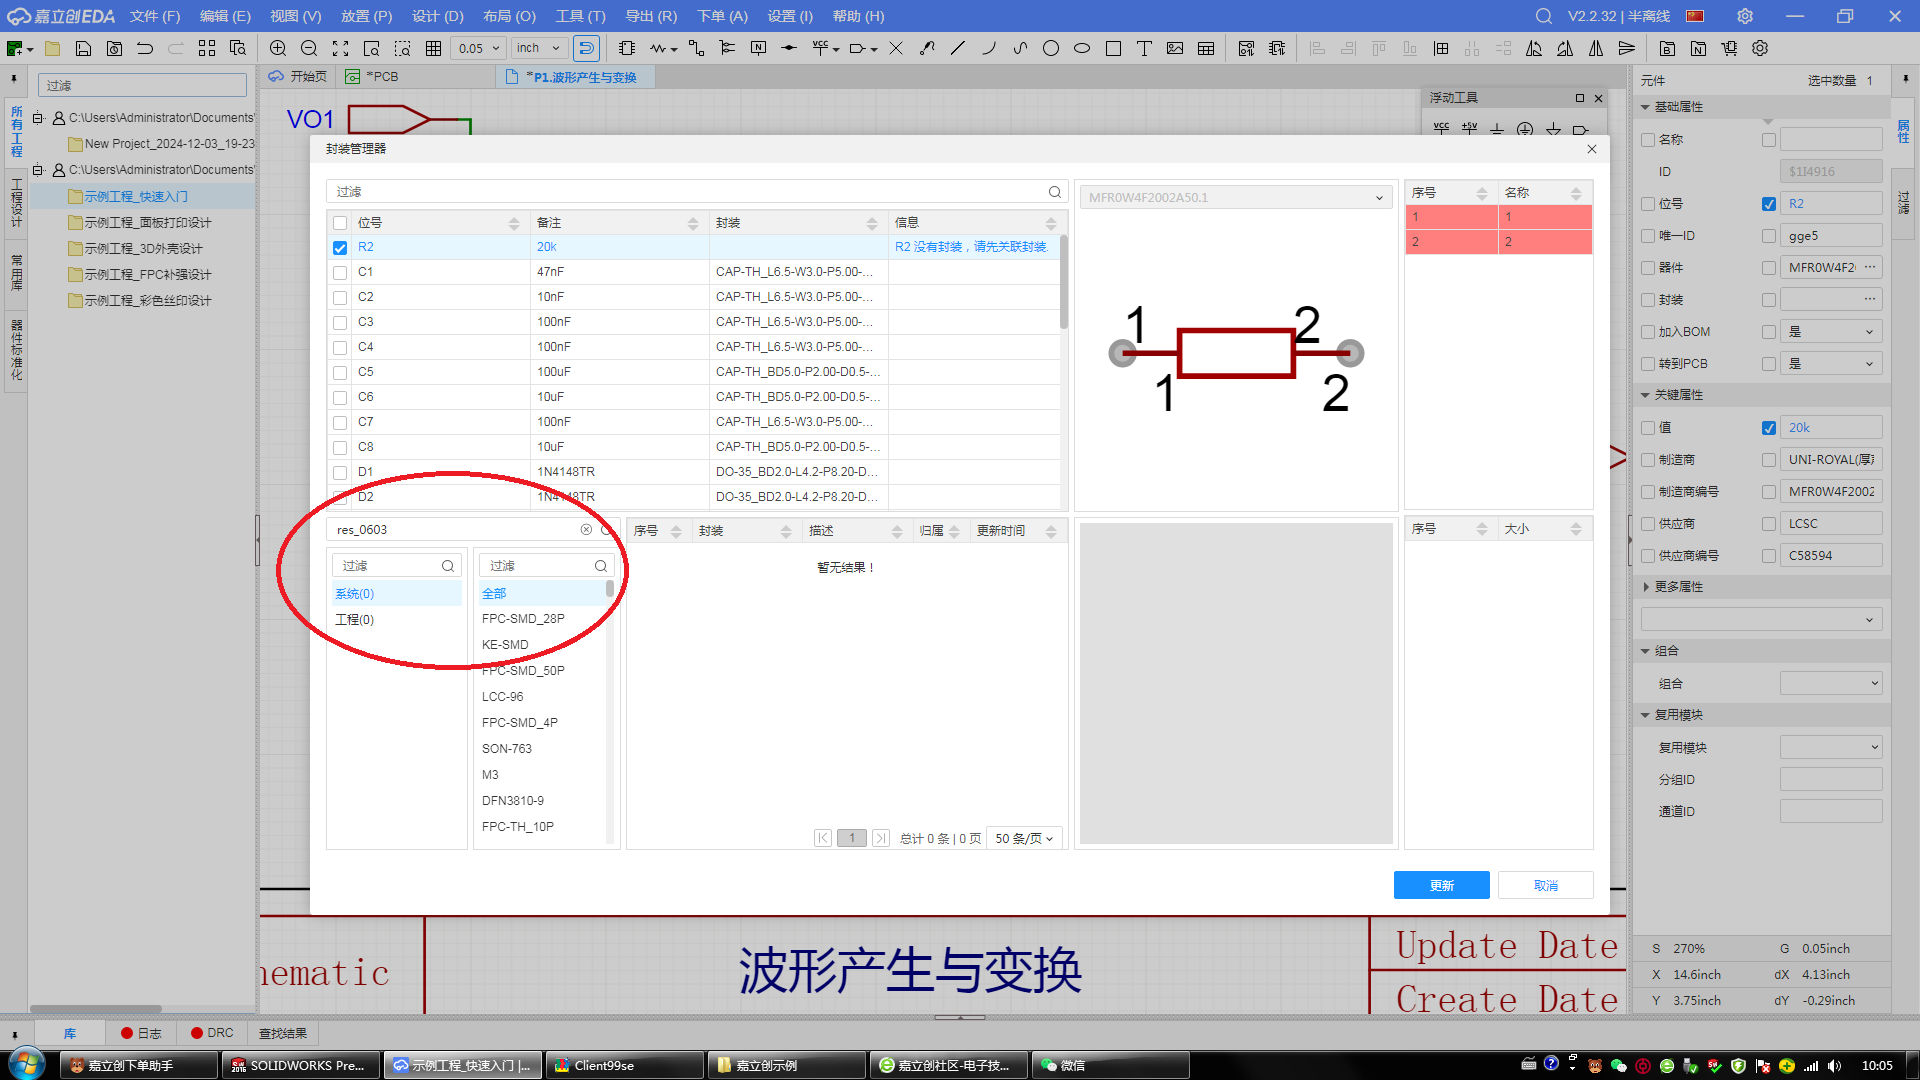
Task: Click the 取消 button
Action: click(x=1545, y=886)
